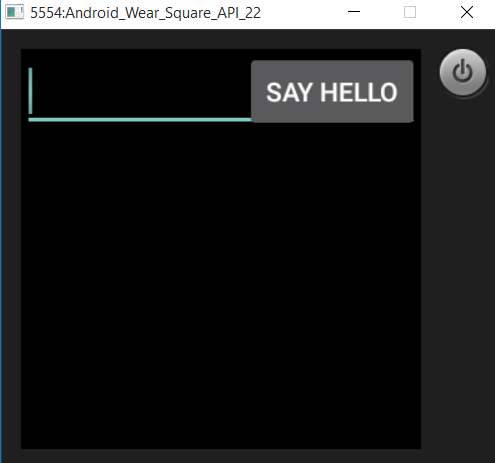Tap the center of the watch display
The width and height of the screenshot is (495, 463).
tap(221, 249)
